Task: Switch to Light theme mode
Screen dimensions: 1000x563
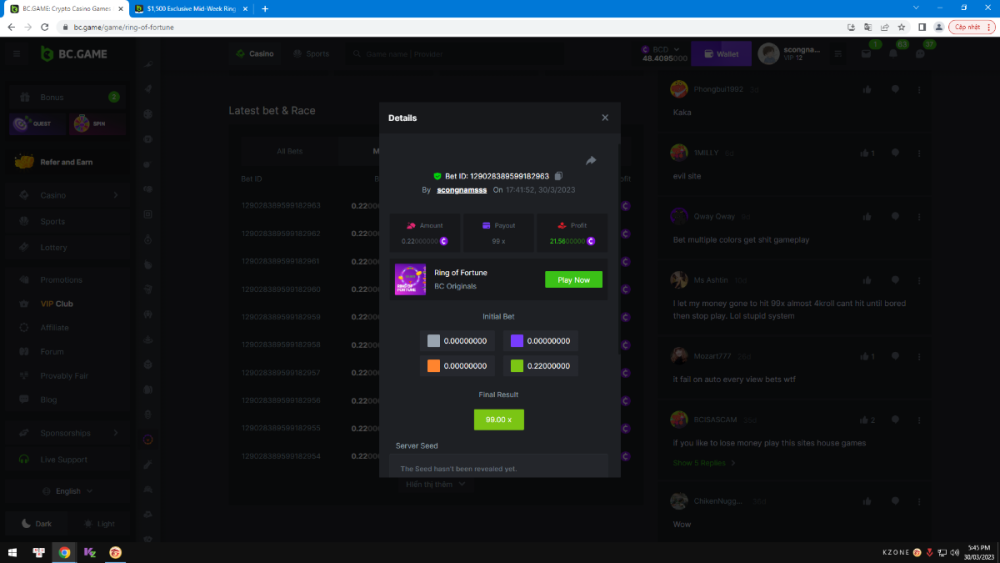Action: [98, 523]
